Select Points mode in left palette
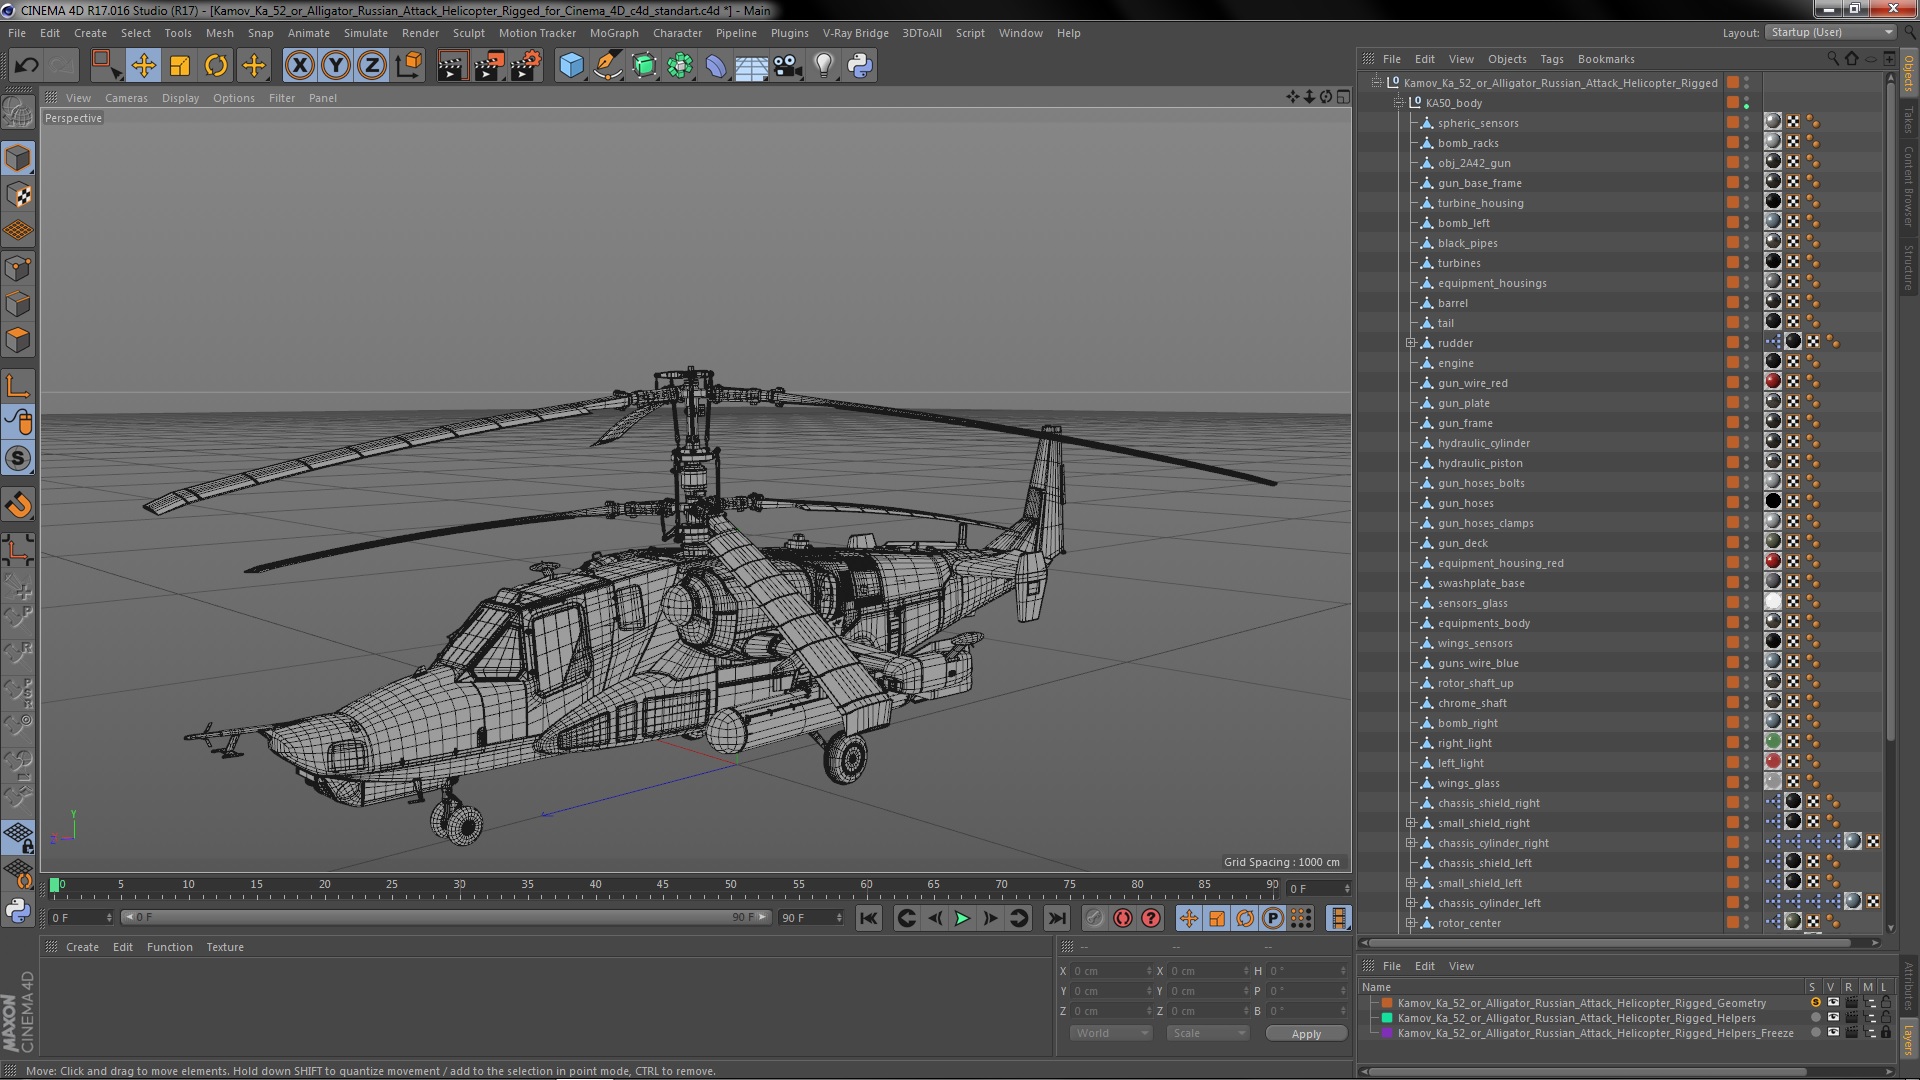1920x1080 pixels. point(18,268)
